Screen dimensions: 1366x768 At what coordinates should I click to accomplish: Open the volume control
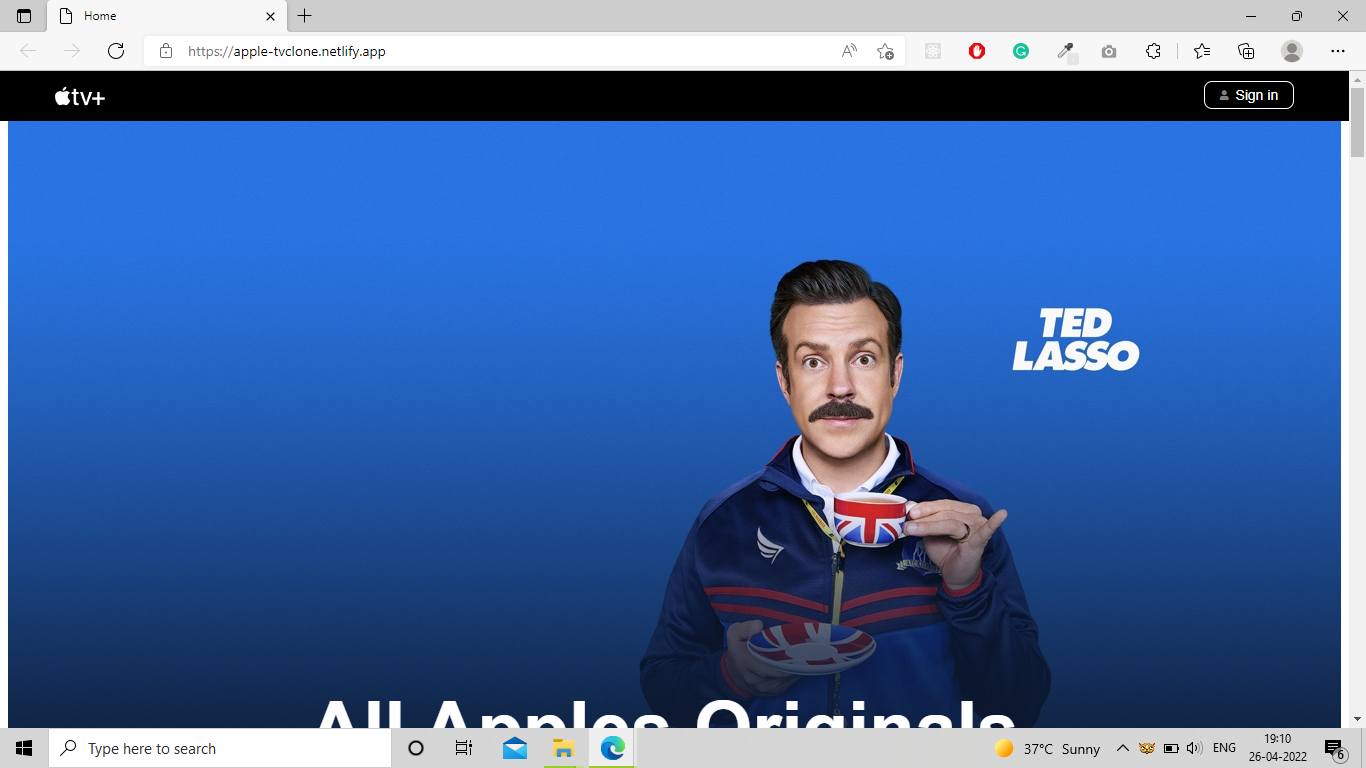[x=1194, y=748]
